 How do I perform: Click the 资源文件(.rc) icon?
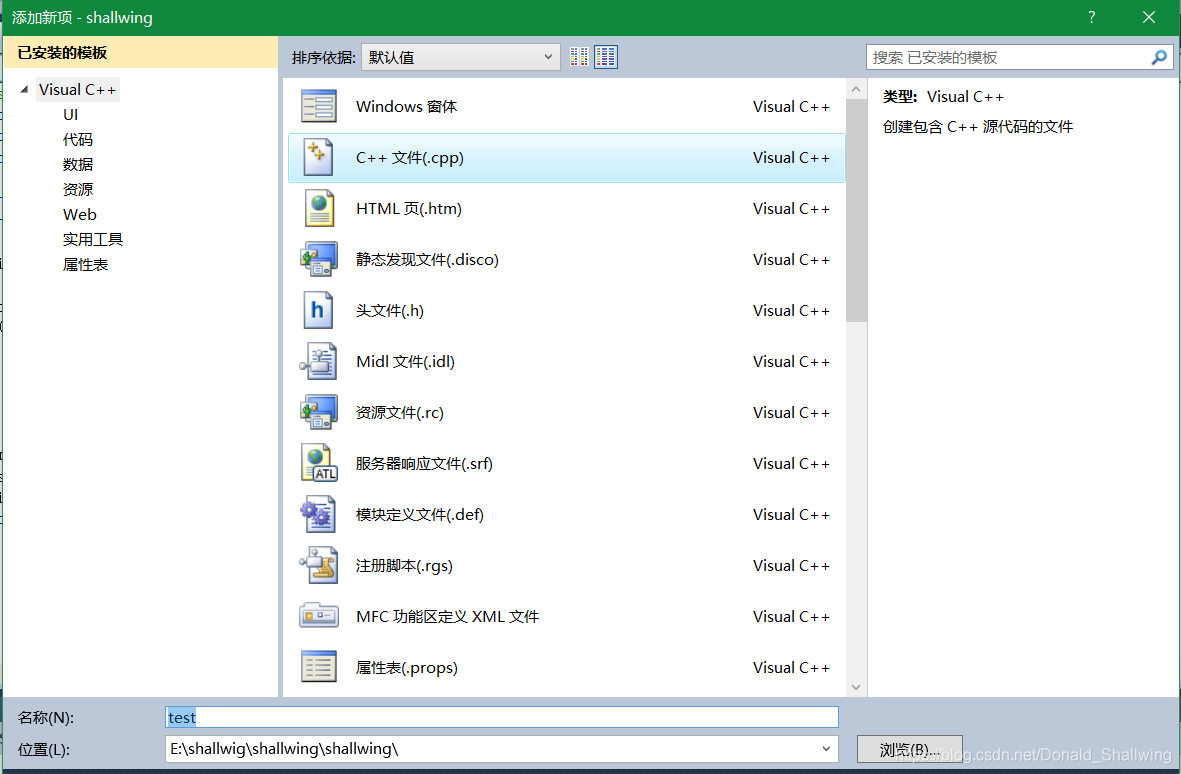(319, 413)
